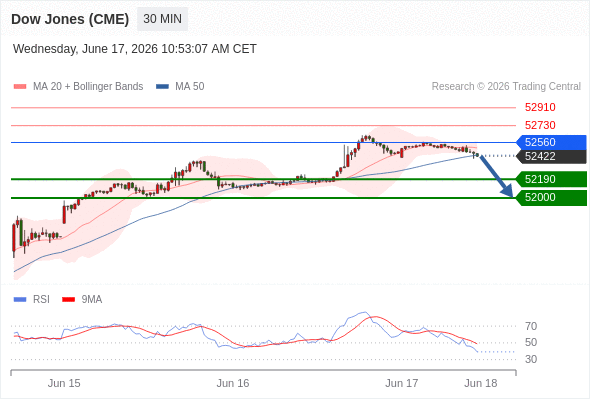The image size is (590, 400).
Task: Click the 52910 resistance level label
Action: tap(540, 107)
